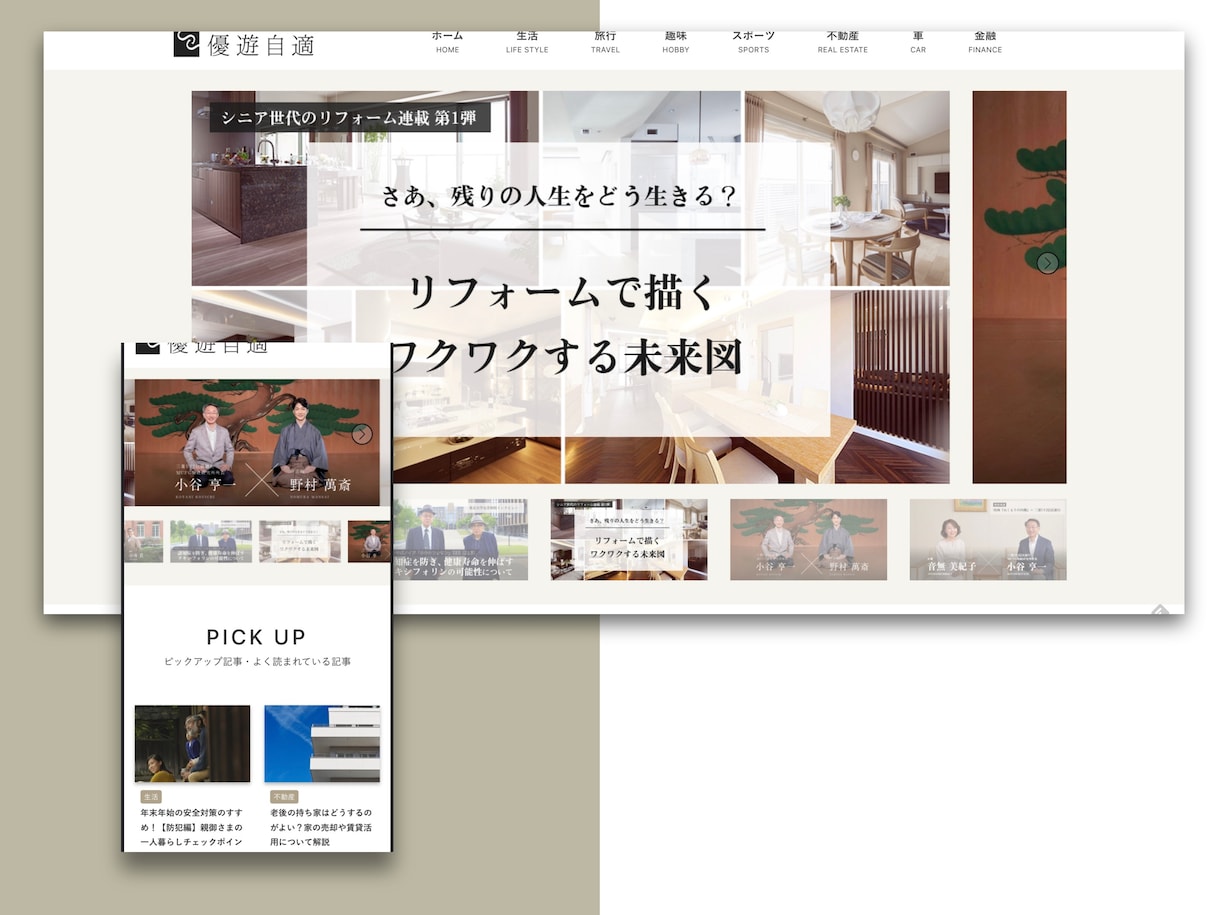The width and height of the screenshot is (1220, 915).
Task: Open the スポーツ SPORTS menu item
Action: [754, 42]
